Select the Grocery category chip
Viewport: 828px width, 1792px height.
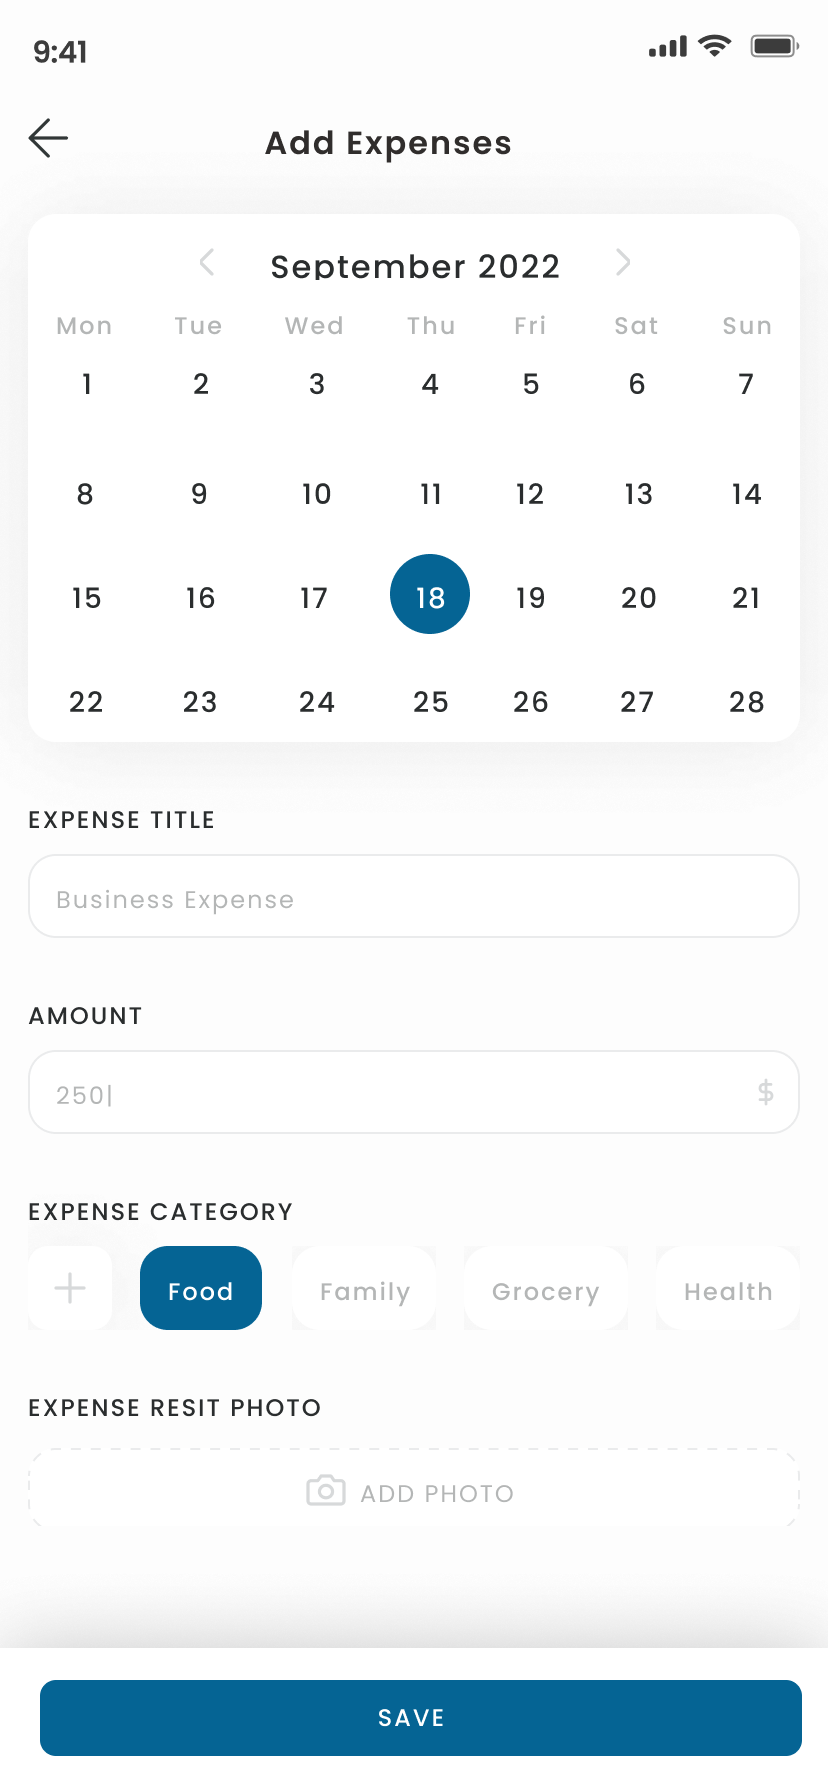click(546, 1288)
